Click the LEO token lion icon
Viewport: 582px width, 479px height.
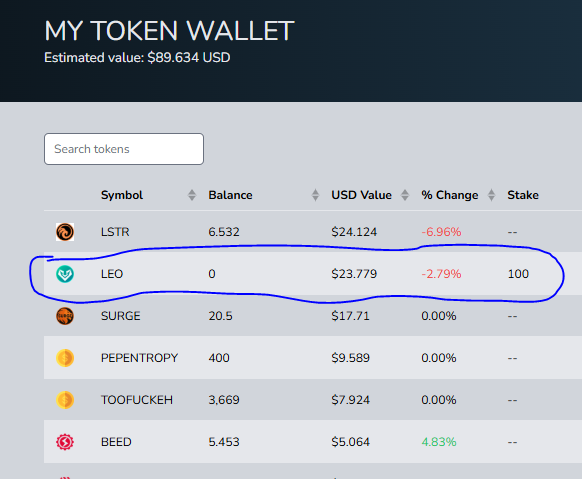tap(65, 274)
